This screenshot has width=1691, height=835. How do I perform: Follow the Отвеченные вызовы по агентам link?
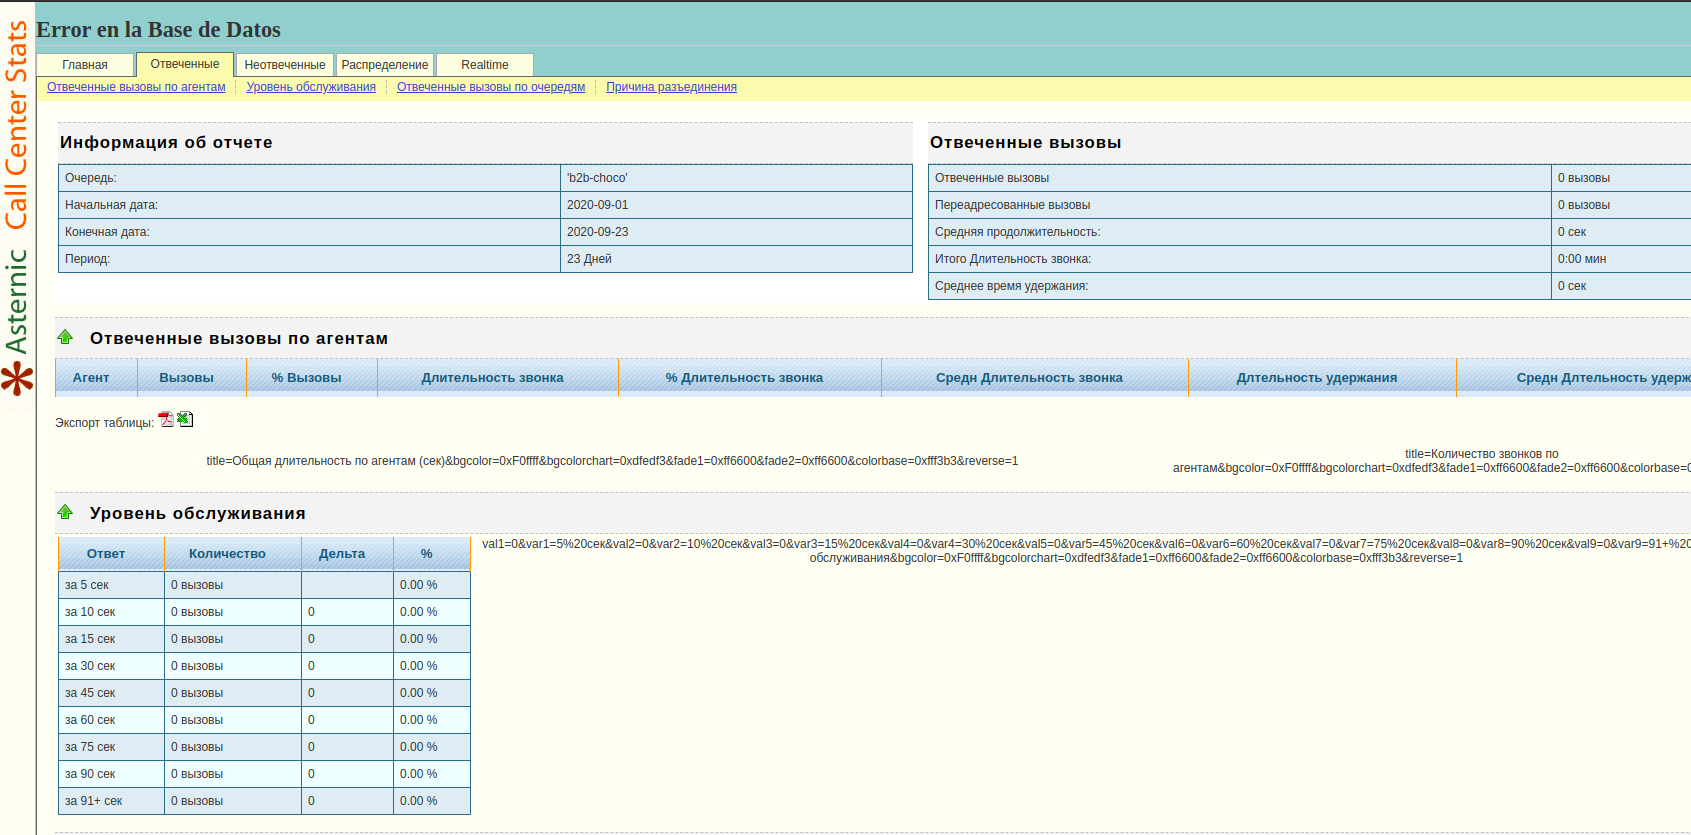[x=136, y=87]
